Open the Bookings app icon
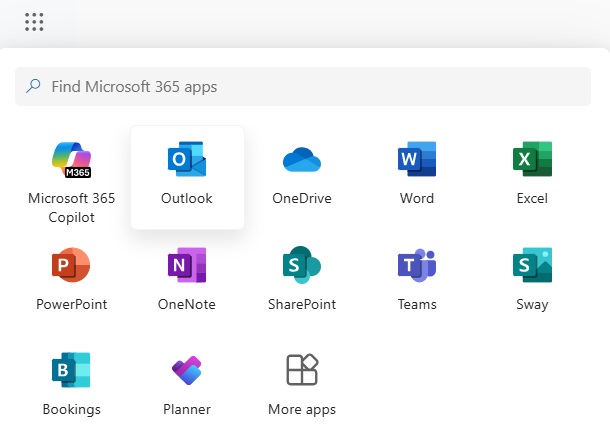Viewport: 610px width, 426px height. (72, 370)
